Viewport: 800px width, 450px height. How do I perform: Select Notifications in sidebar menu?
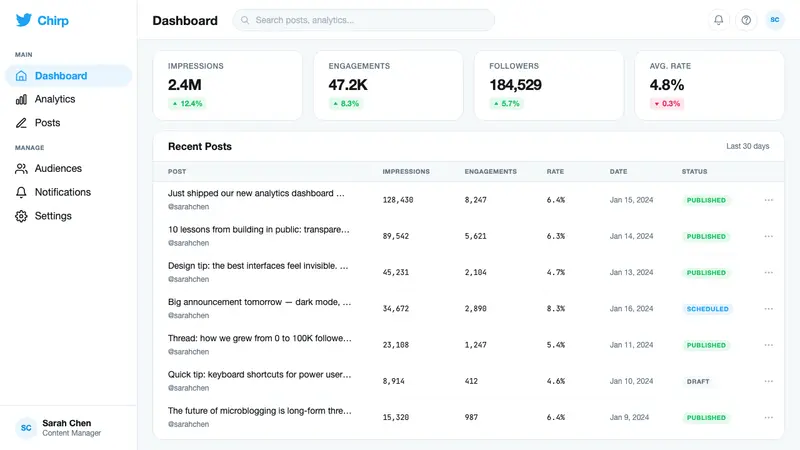click(68, 192)
